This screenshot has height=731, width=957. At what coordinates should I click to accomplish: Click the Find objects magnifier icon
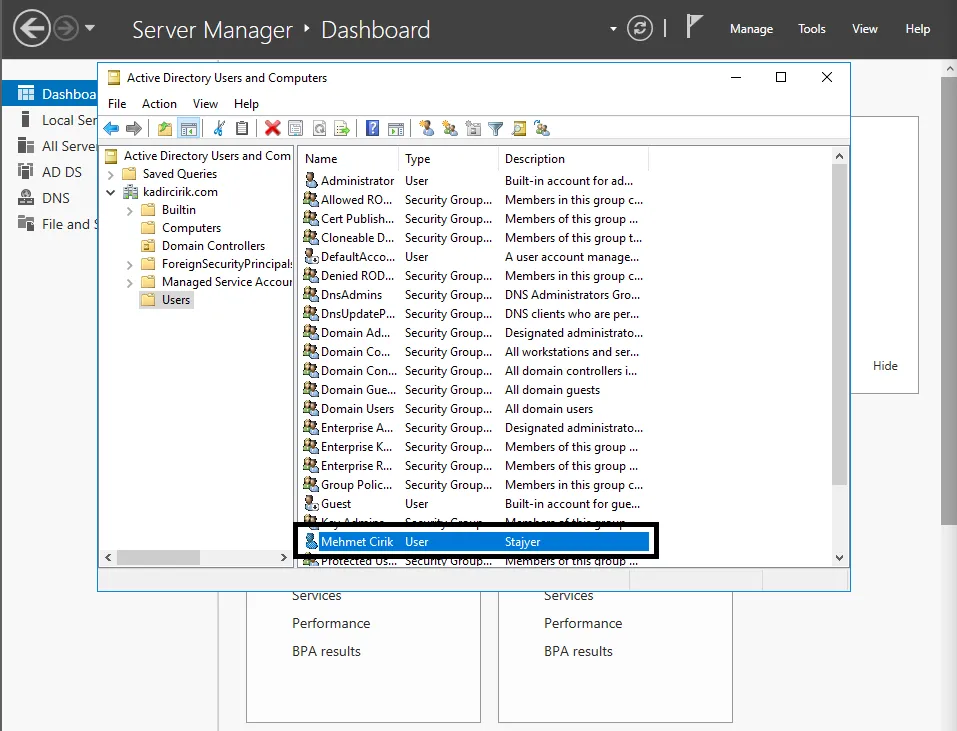[x=519, y=129]
